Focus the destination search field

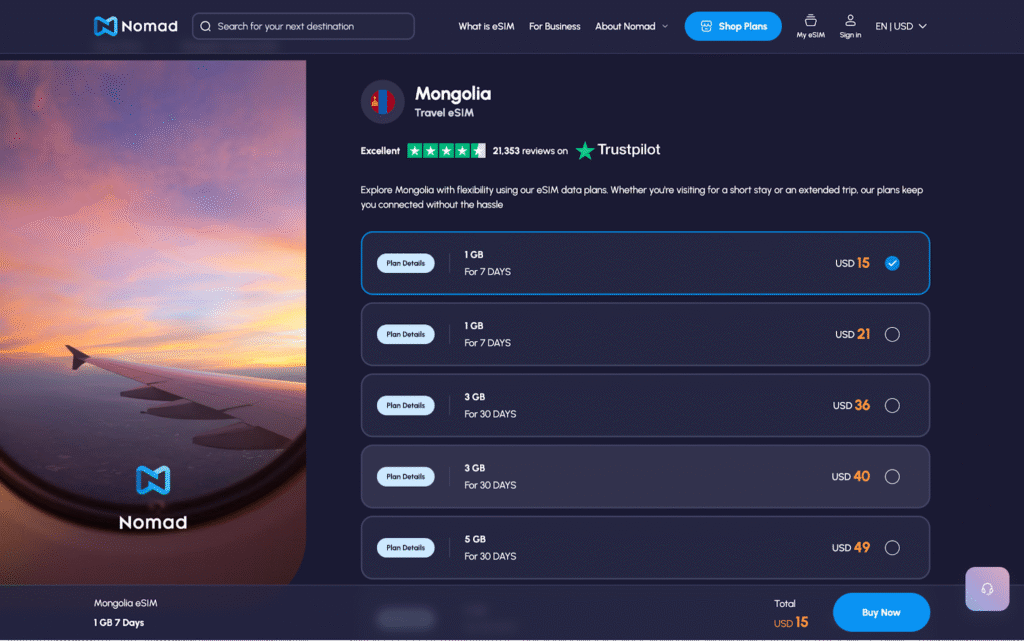[x=303, y=26]
